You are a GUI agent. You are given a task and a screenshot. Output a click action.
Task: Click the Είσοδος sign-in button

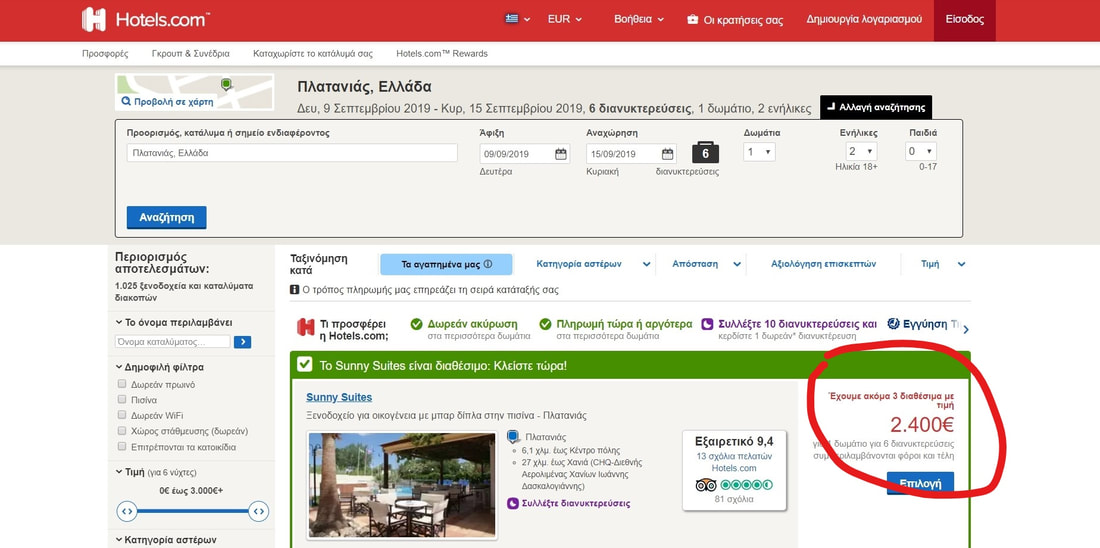pyautogui.click(x=965, y=20)
